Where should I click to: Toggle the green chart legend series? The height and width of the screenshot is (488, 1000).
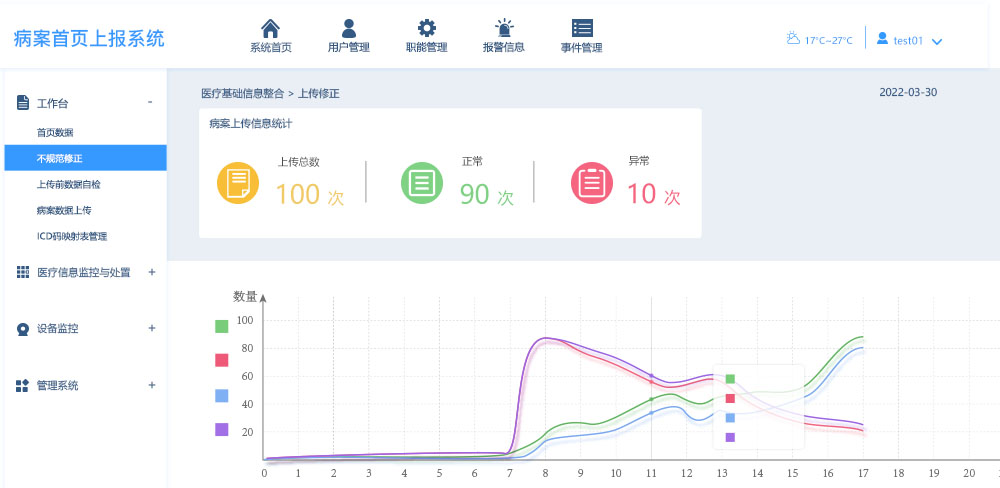coord(222,326)
